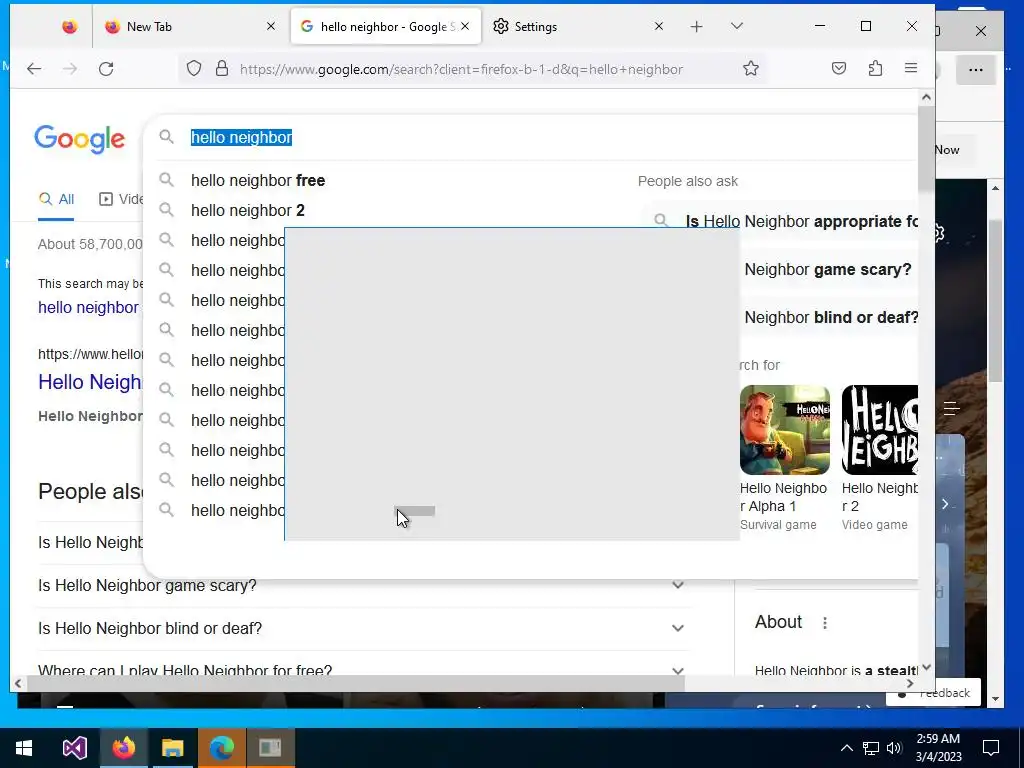Expand Is Hello Neighbor game scary question
The width and height of the screenshot is (1024, 768).
click(x=362, y=585)
